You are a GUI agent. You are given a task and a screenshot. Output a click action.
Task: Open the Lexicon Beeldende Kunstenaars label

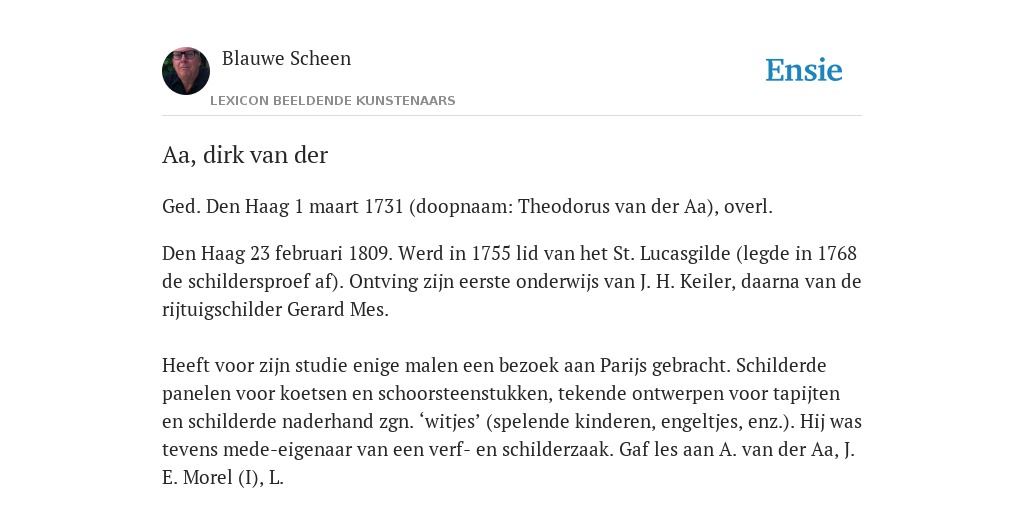pyautogui.click(x=332, y=101)
